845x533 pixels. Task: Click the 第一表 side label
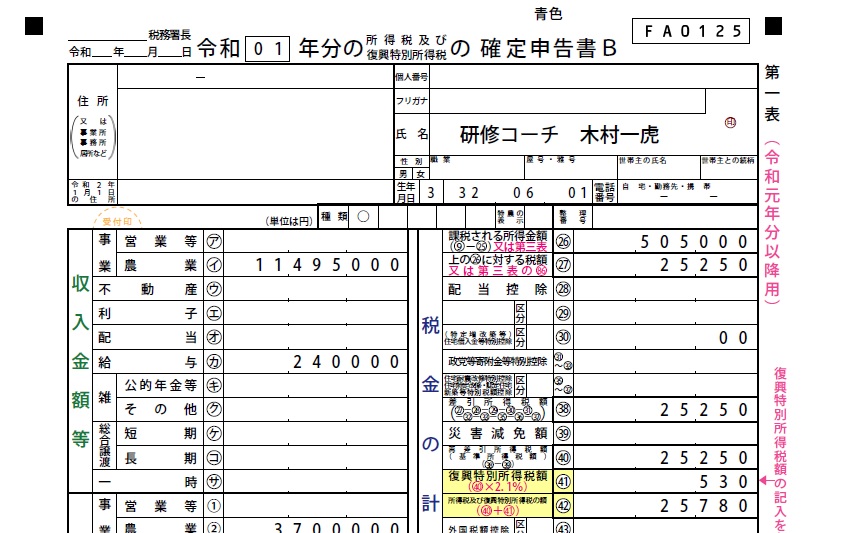pyautogui.click(x=772, y=93)
